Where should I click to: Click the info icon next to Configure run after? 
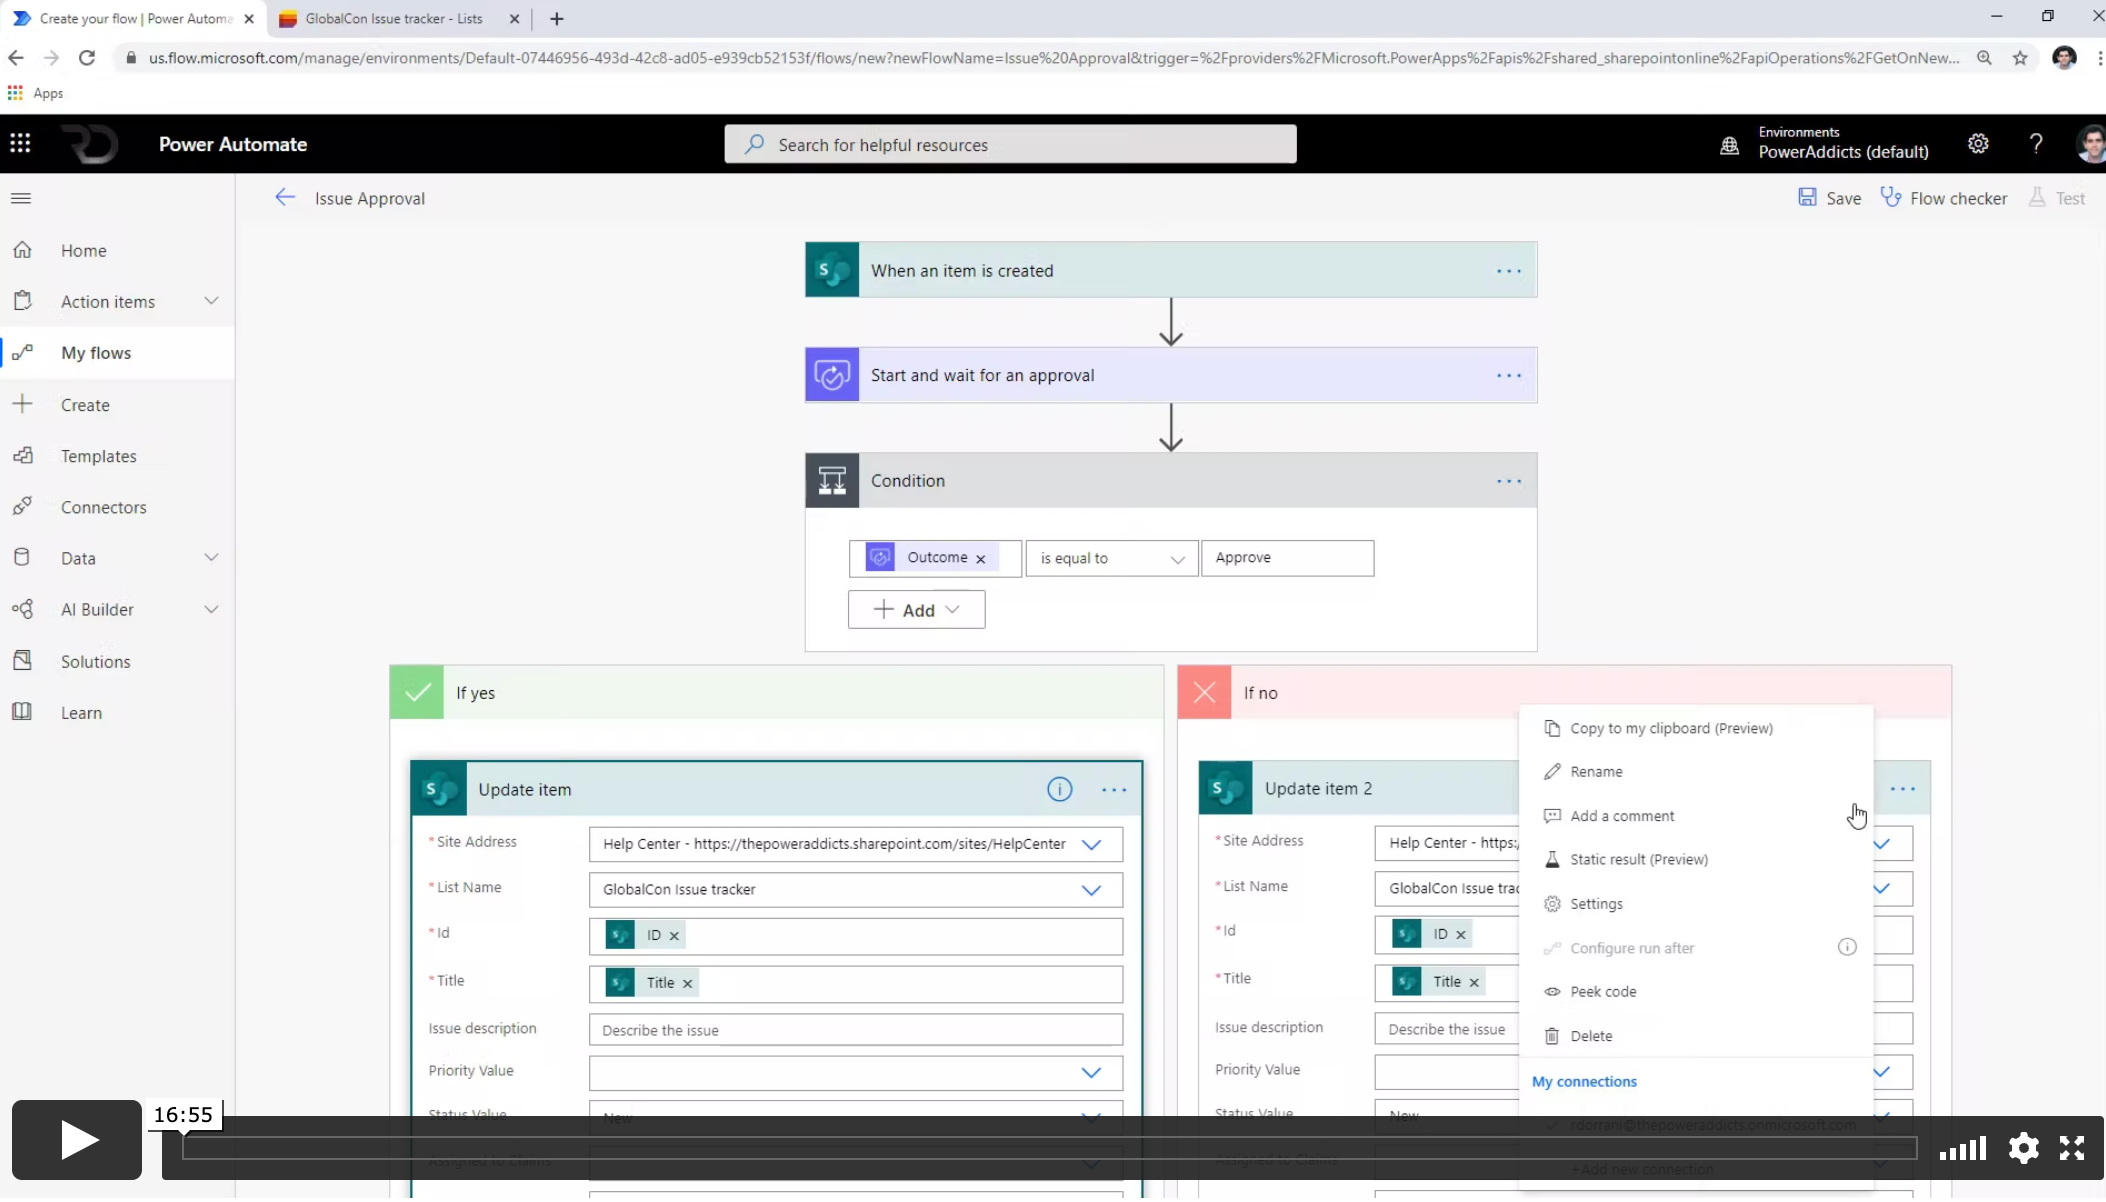point(1847,947)
